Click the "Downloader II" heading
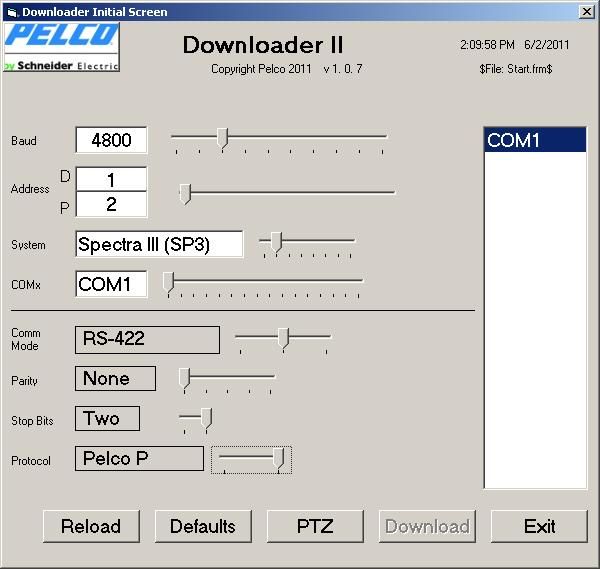 pos(263,45)
